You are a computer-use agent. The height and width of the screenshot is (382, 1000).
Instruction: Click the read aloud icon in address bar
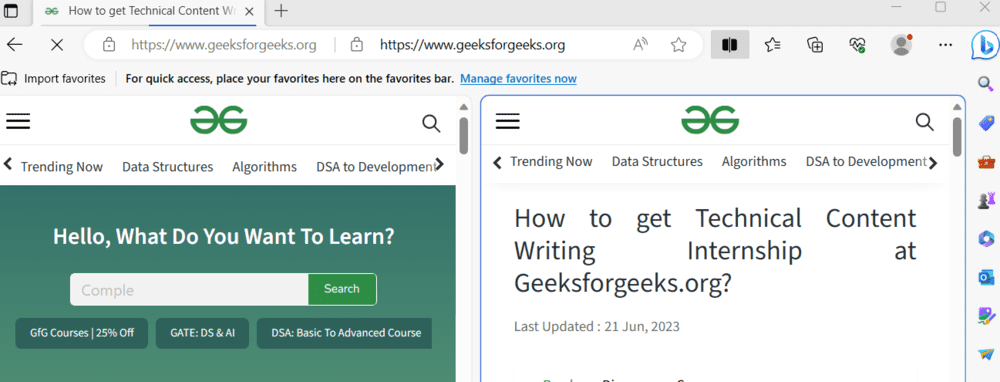pos(640,45)
